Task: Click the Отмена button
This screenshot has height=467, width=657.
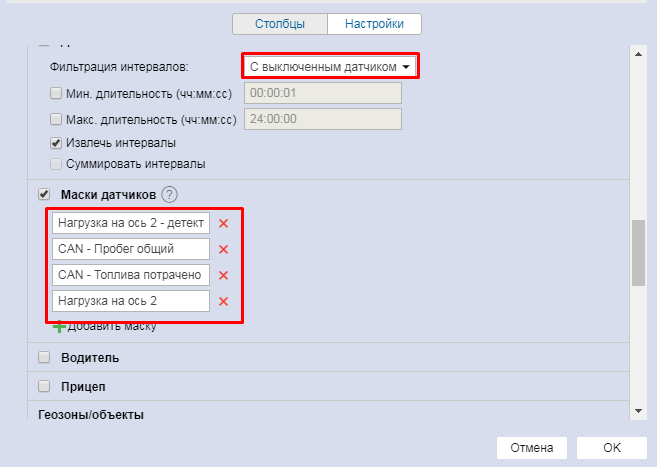Action: [x=531, y=447]
